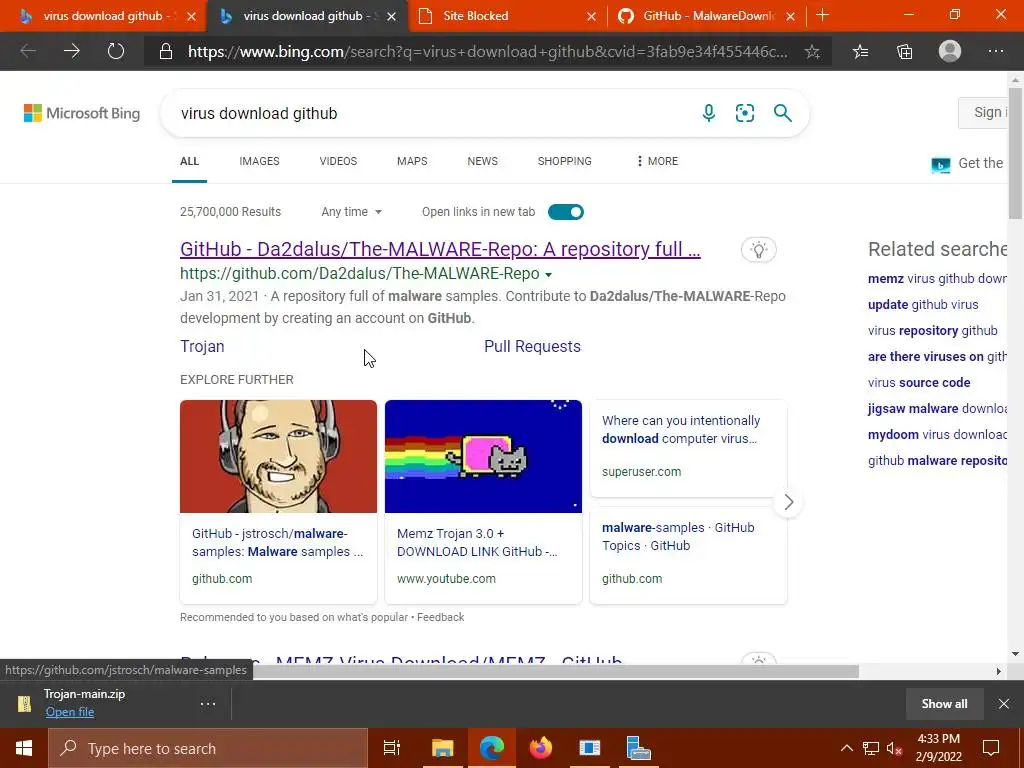Toggle Open links in new tab switch
This screenshot has height=768, width=1024.
[566, 212]
